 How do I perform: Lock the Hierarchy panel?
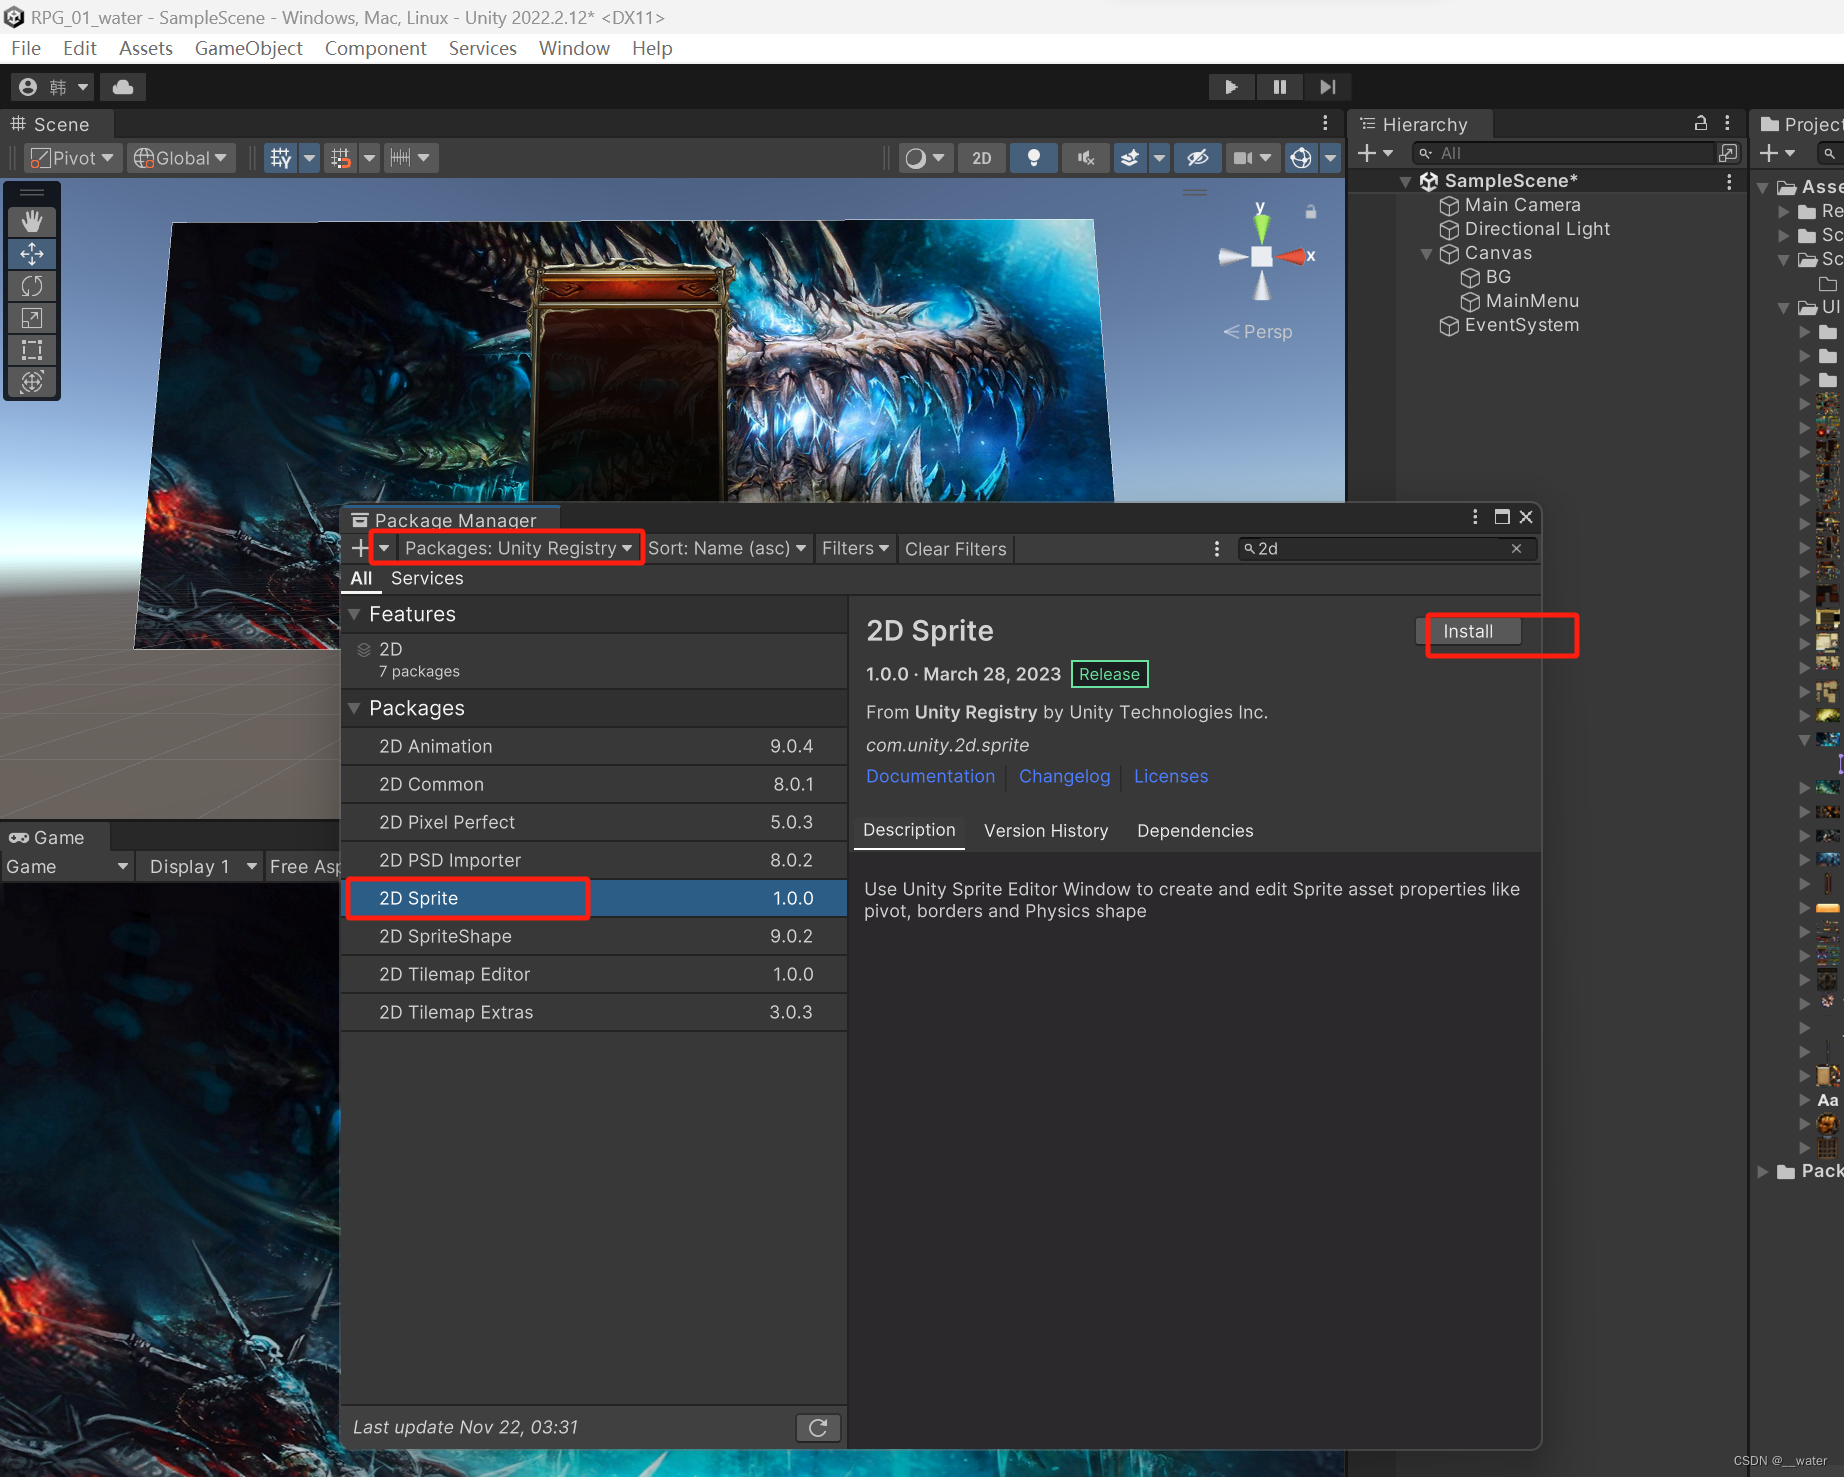tap(1700, 123)
